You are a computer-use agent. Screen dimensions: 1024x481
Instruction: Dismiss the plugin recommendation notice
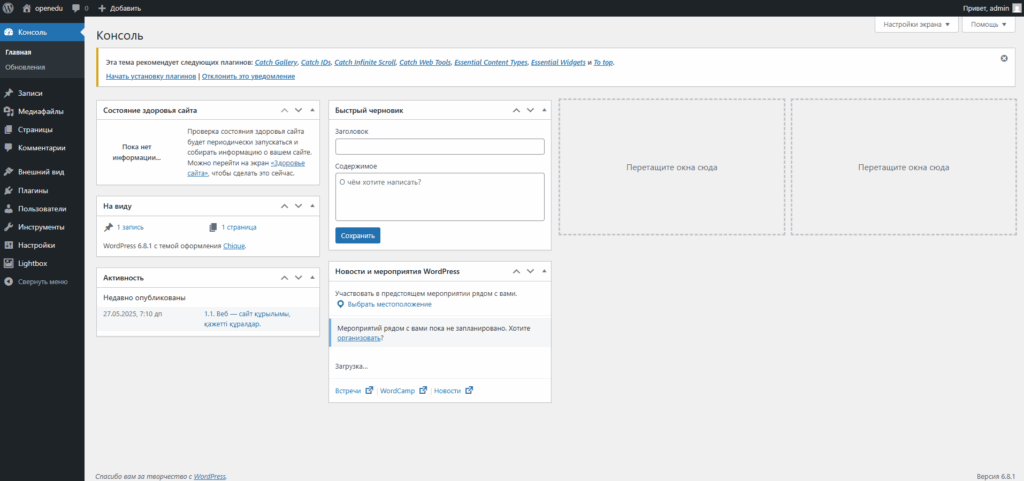pos(1004,59)
